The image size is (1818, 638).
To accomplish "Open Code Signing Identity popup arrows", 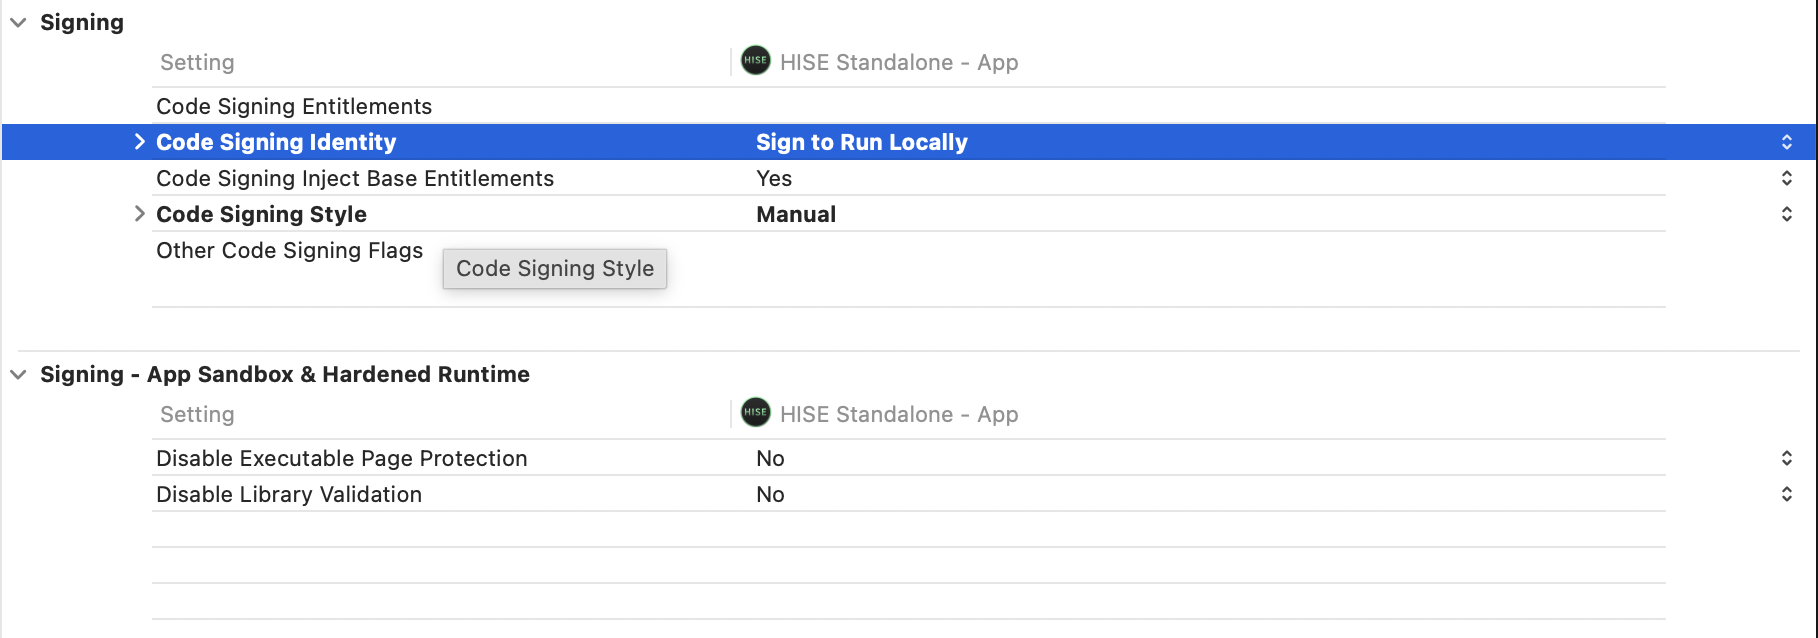I will (x=1786, y=142).
